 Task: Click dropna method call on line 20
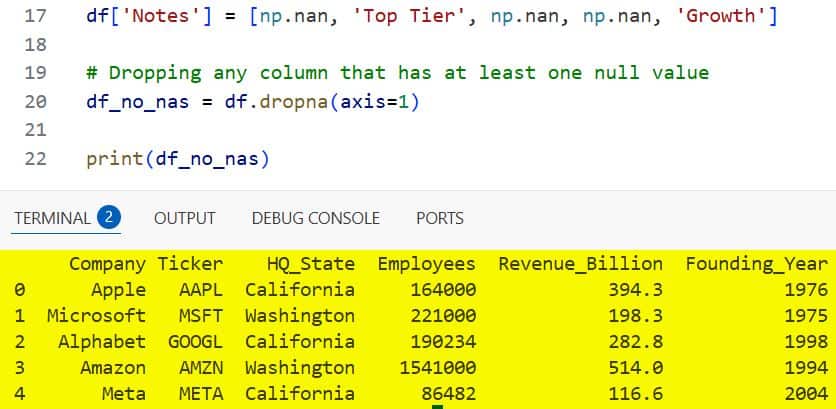(x=294, y=102)
